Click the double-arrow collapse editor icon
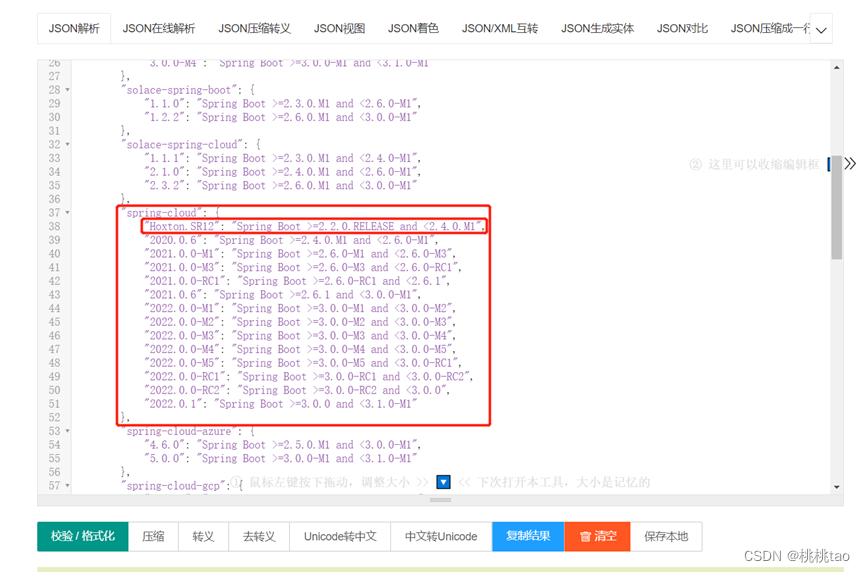 tap(850, 163)
